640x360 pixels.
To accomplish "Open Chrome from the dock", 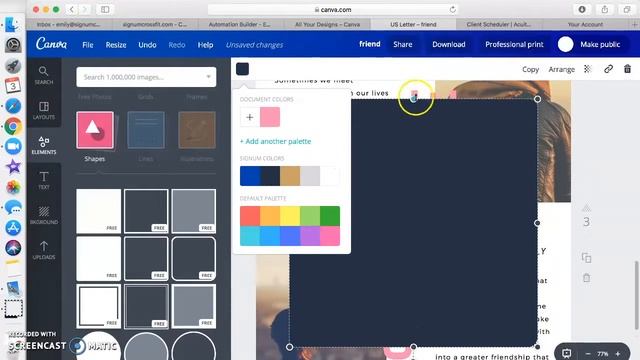I will pos(13,126).
